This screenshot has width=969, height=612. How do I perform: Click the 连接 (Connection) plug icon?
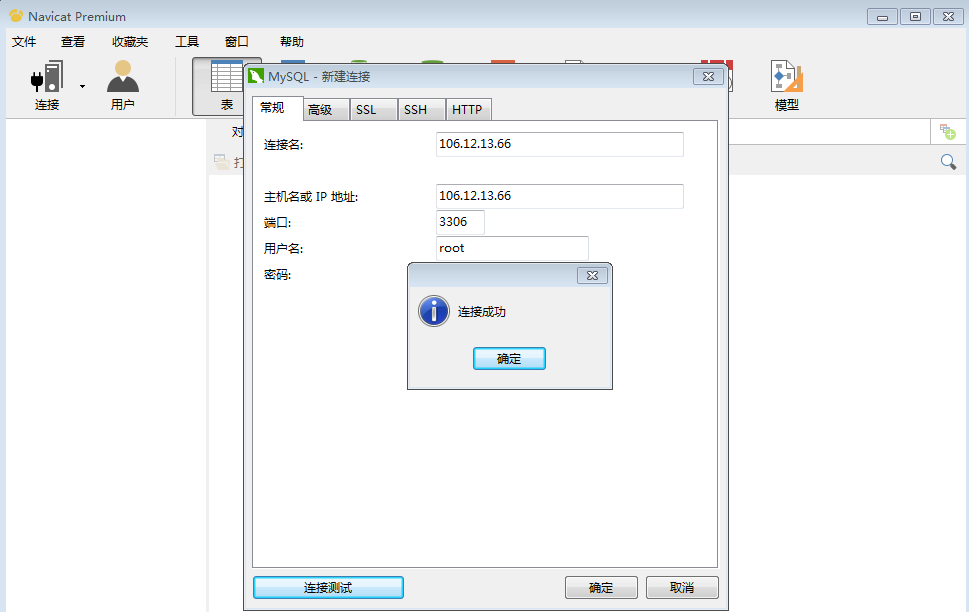47,77
